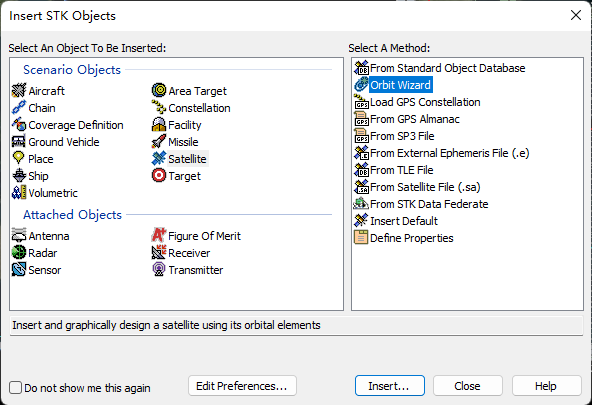This screenshot has height=405, width=592.
Task: Select the 'Target' label
Action: point(184,176)
